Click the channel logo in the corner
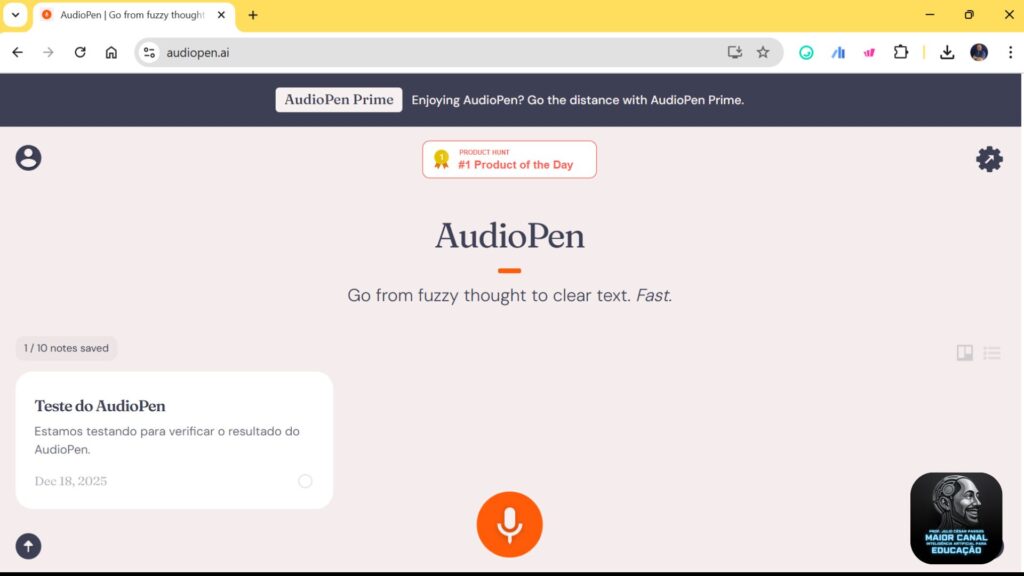Screen dimensions: 1024x576 point(956,517)
